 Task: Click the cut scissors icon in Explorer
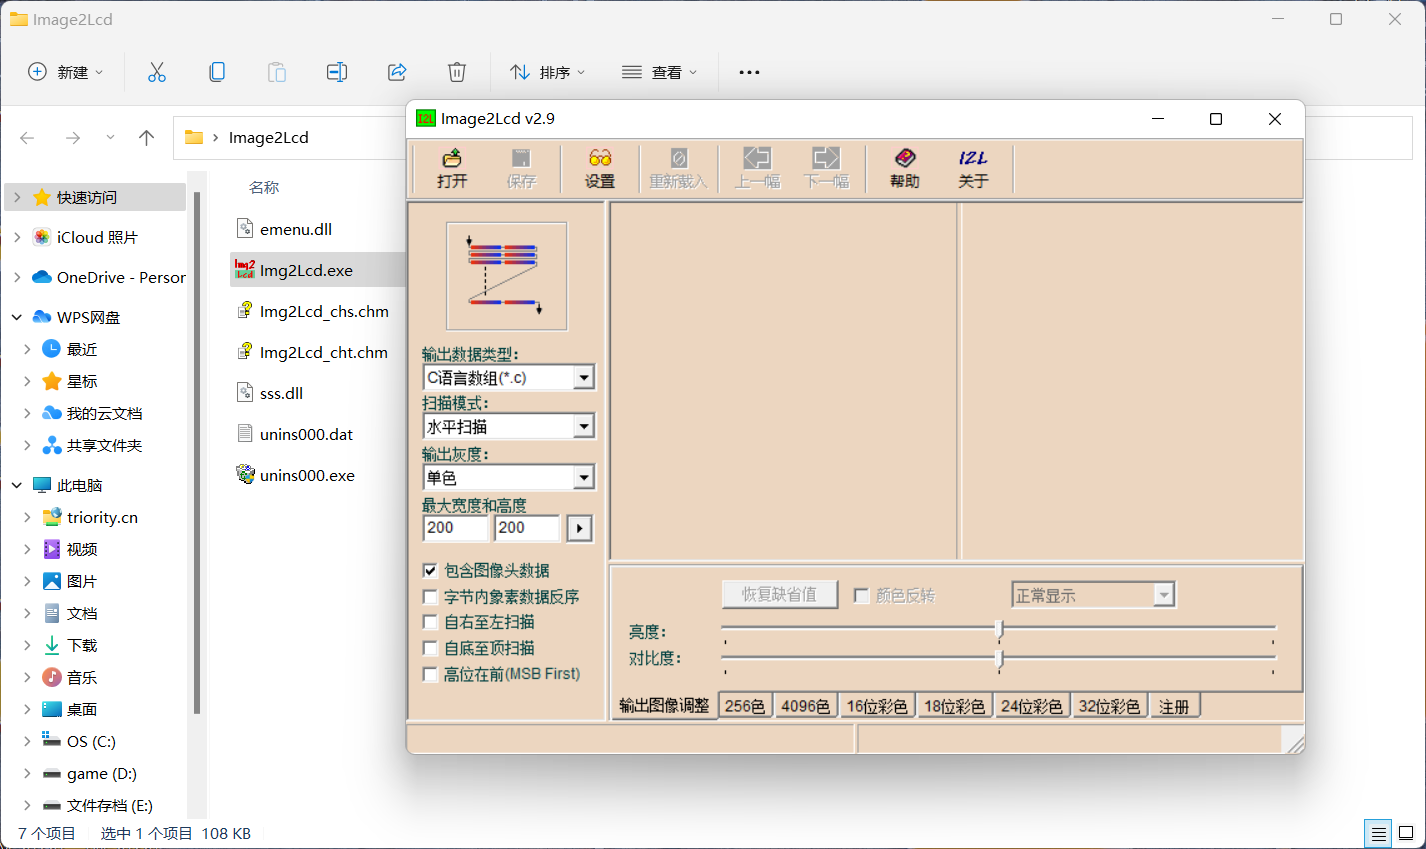tap(157, 72)
